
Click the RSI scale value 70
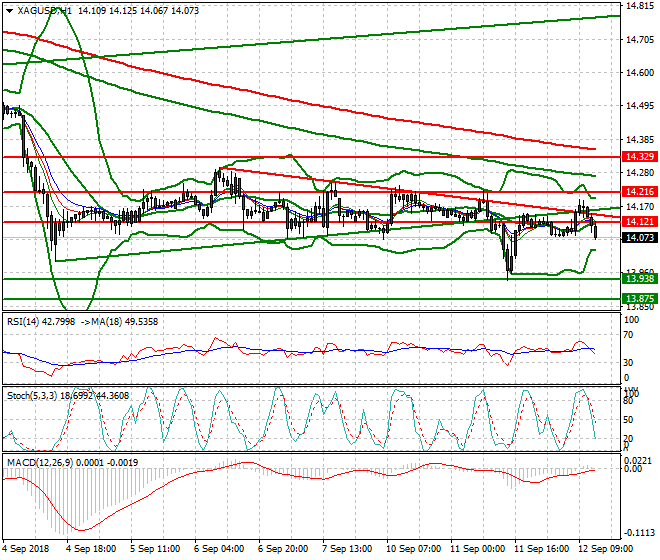[628, 335]
